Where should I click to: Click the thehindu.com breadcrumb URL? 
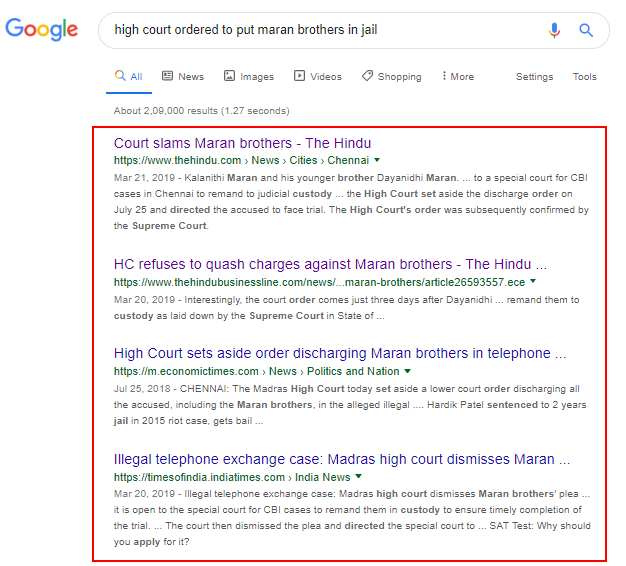pos(241,160)
